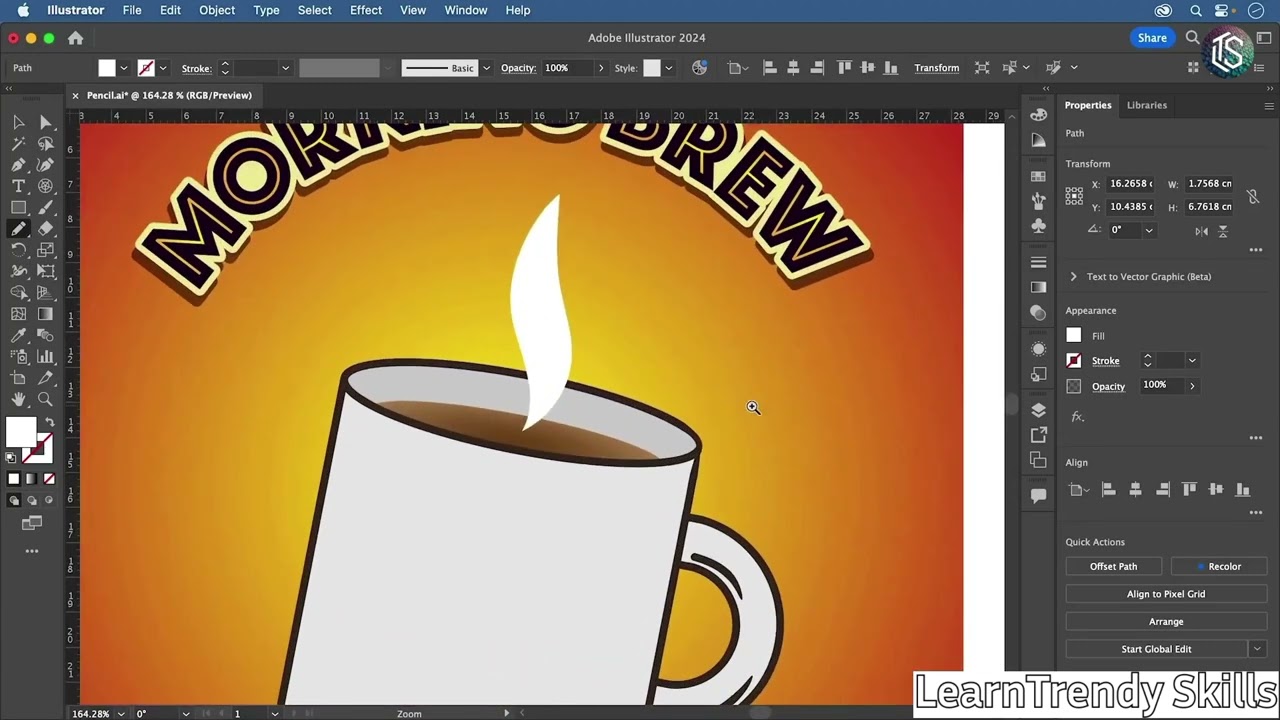Image resolution: width=1280 pixels, height=720 pixels.
Task: Click the Offset Path button
Action: 1113,566
